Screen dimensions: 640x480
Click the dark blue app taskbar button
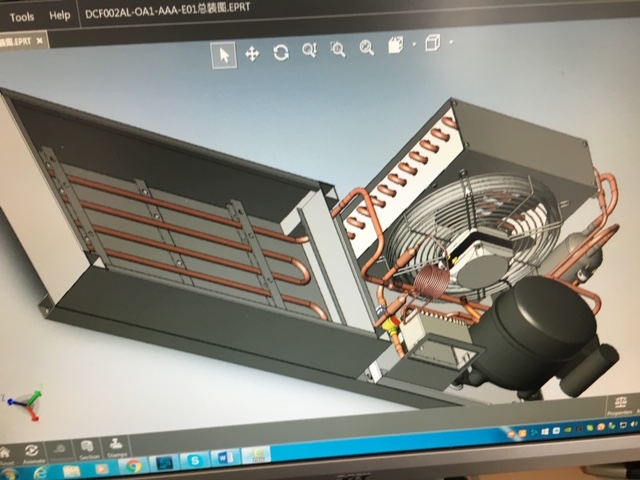pos(164,463)
